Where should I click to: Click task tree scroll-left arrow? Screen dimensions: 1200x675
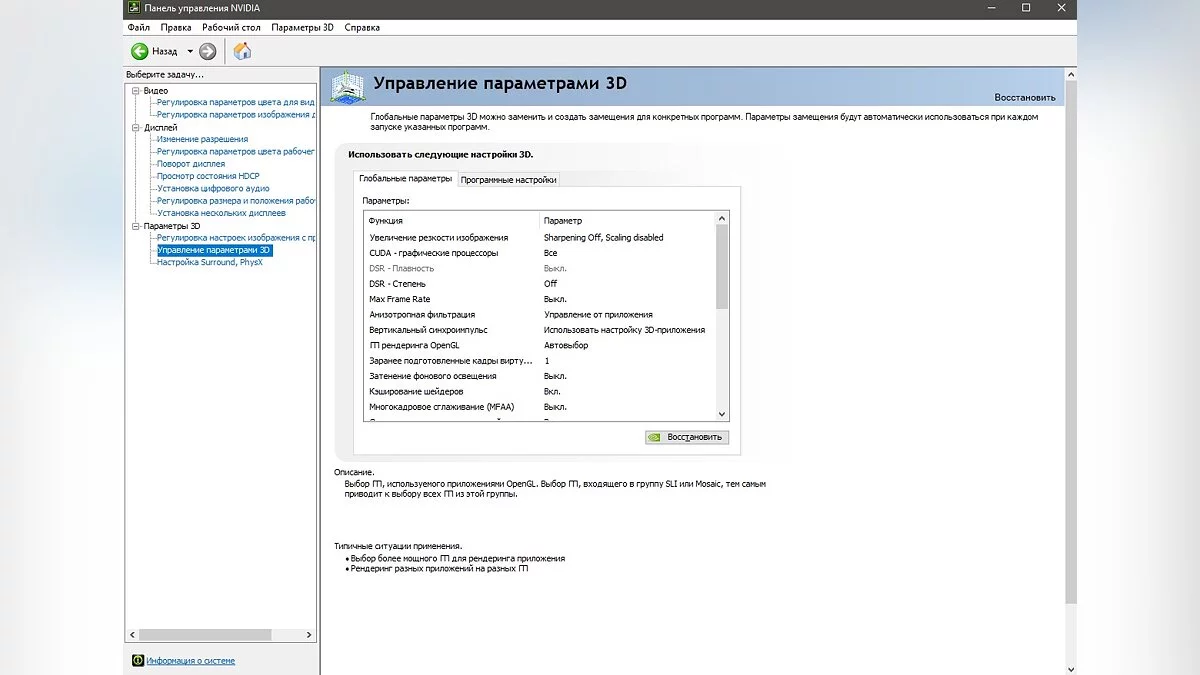[x=132, y=635]
